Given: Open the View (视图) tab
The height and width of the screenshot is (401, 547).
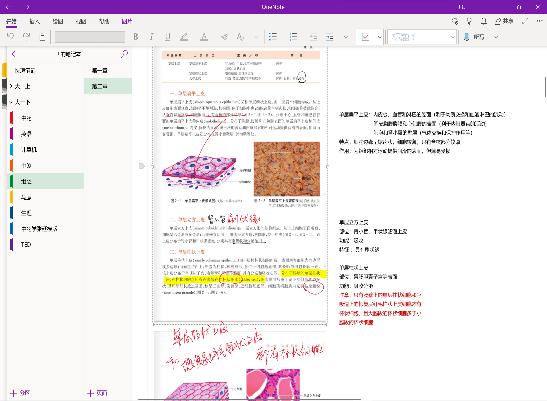Looking at the screenshot, I should (81, 21).
